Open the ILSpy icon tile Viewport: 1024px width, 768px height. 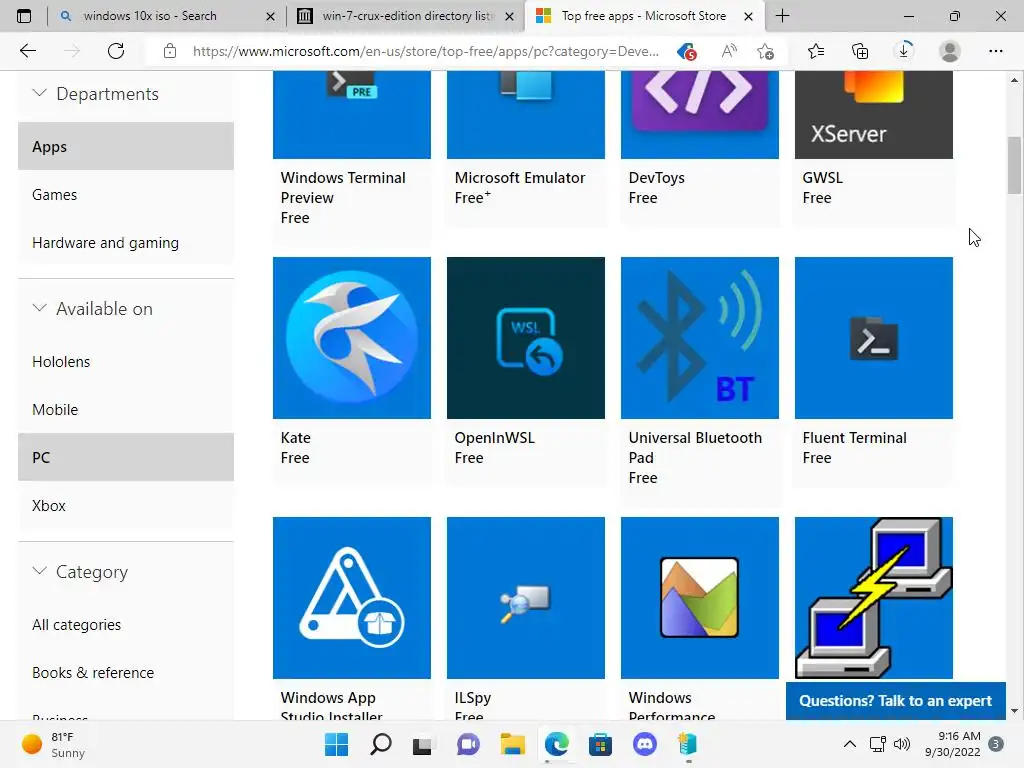click(x=526, y=598)
